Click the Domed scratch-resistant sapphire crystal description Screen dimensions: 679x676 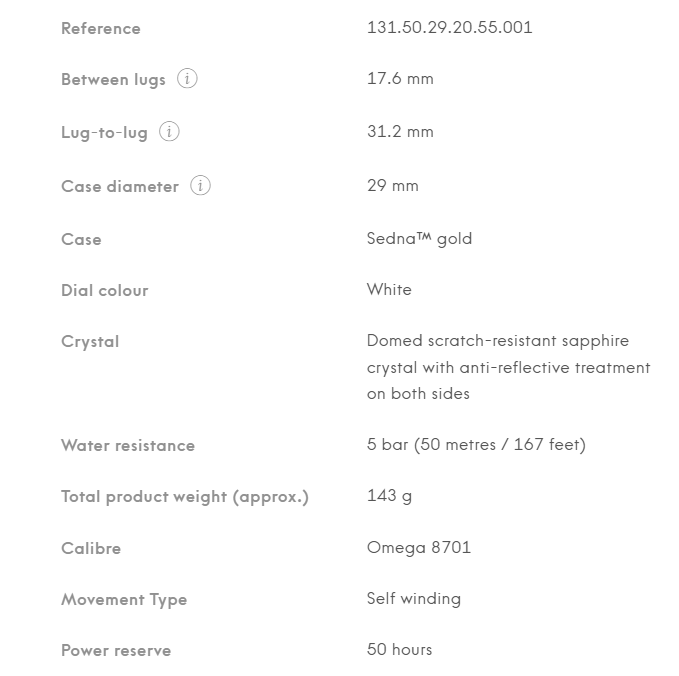[x=508, y=367]
